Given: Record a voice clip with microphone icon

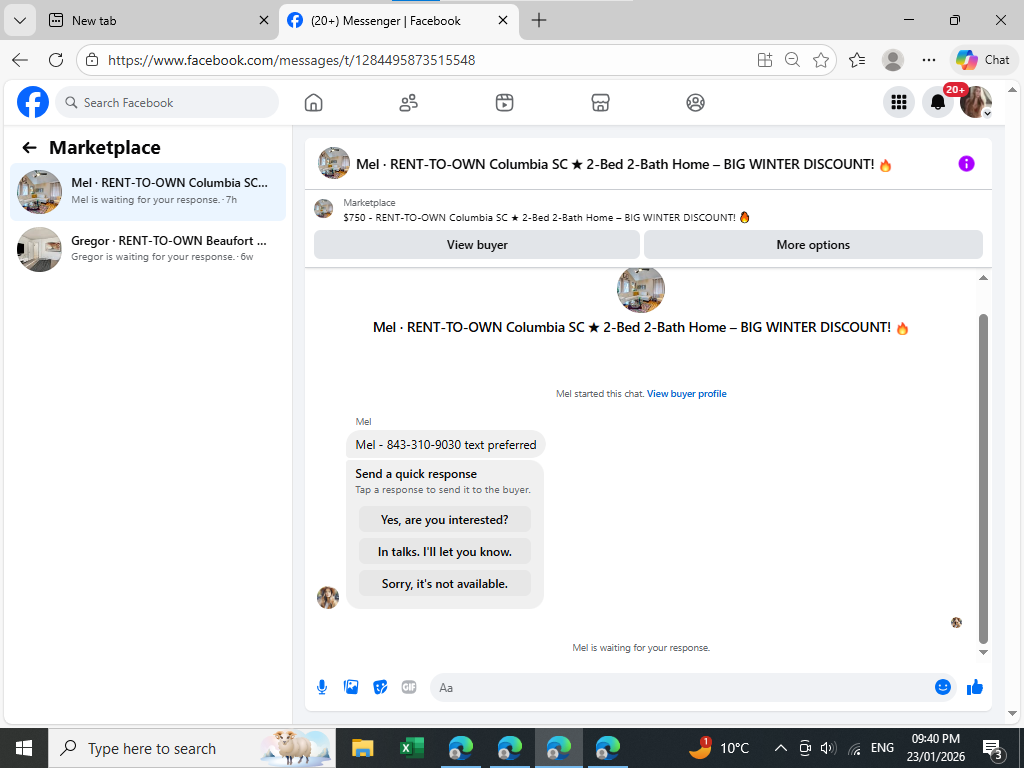Looking at the screenshot, I should click(322, 687).
